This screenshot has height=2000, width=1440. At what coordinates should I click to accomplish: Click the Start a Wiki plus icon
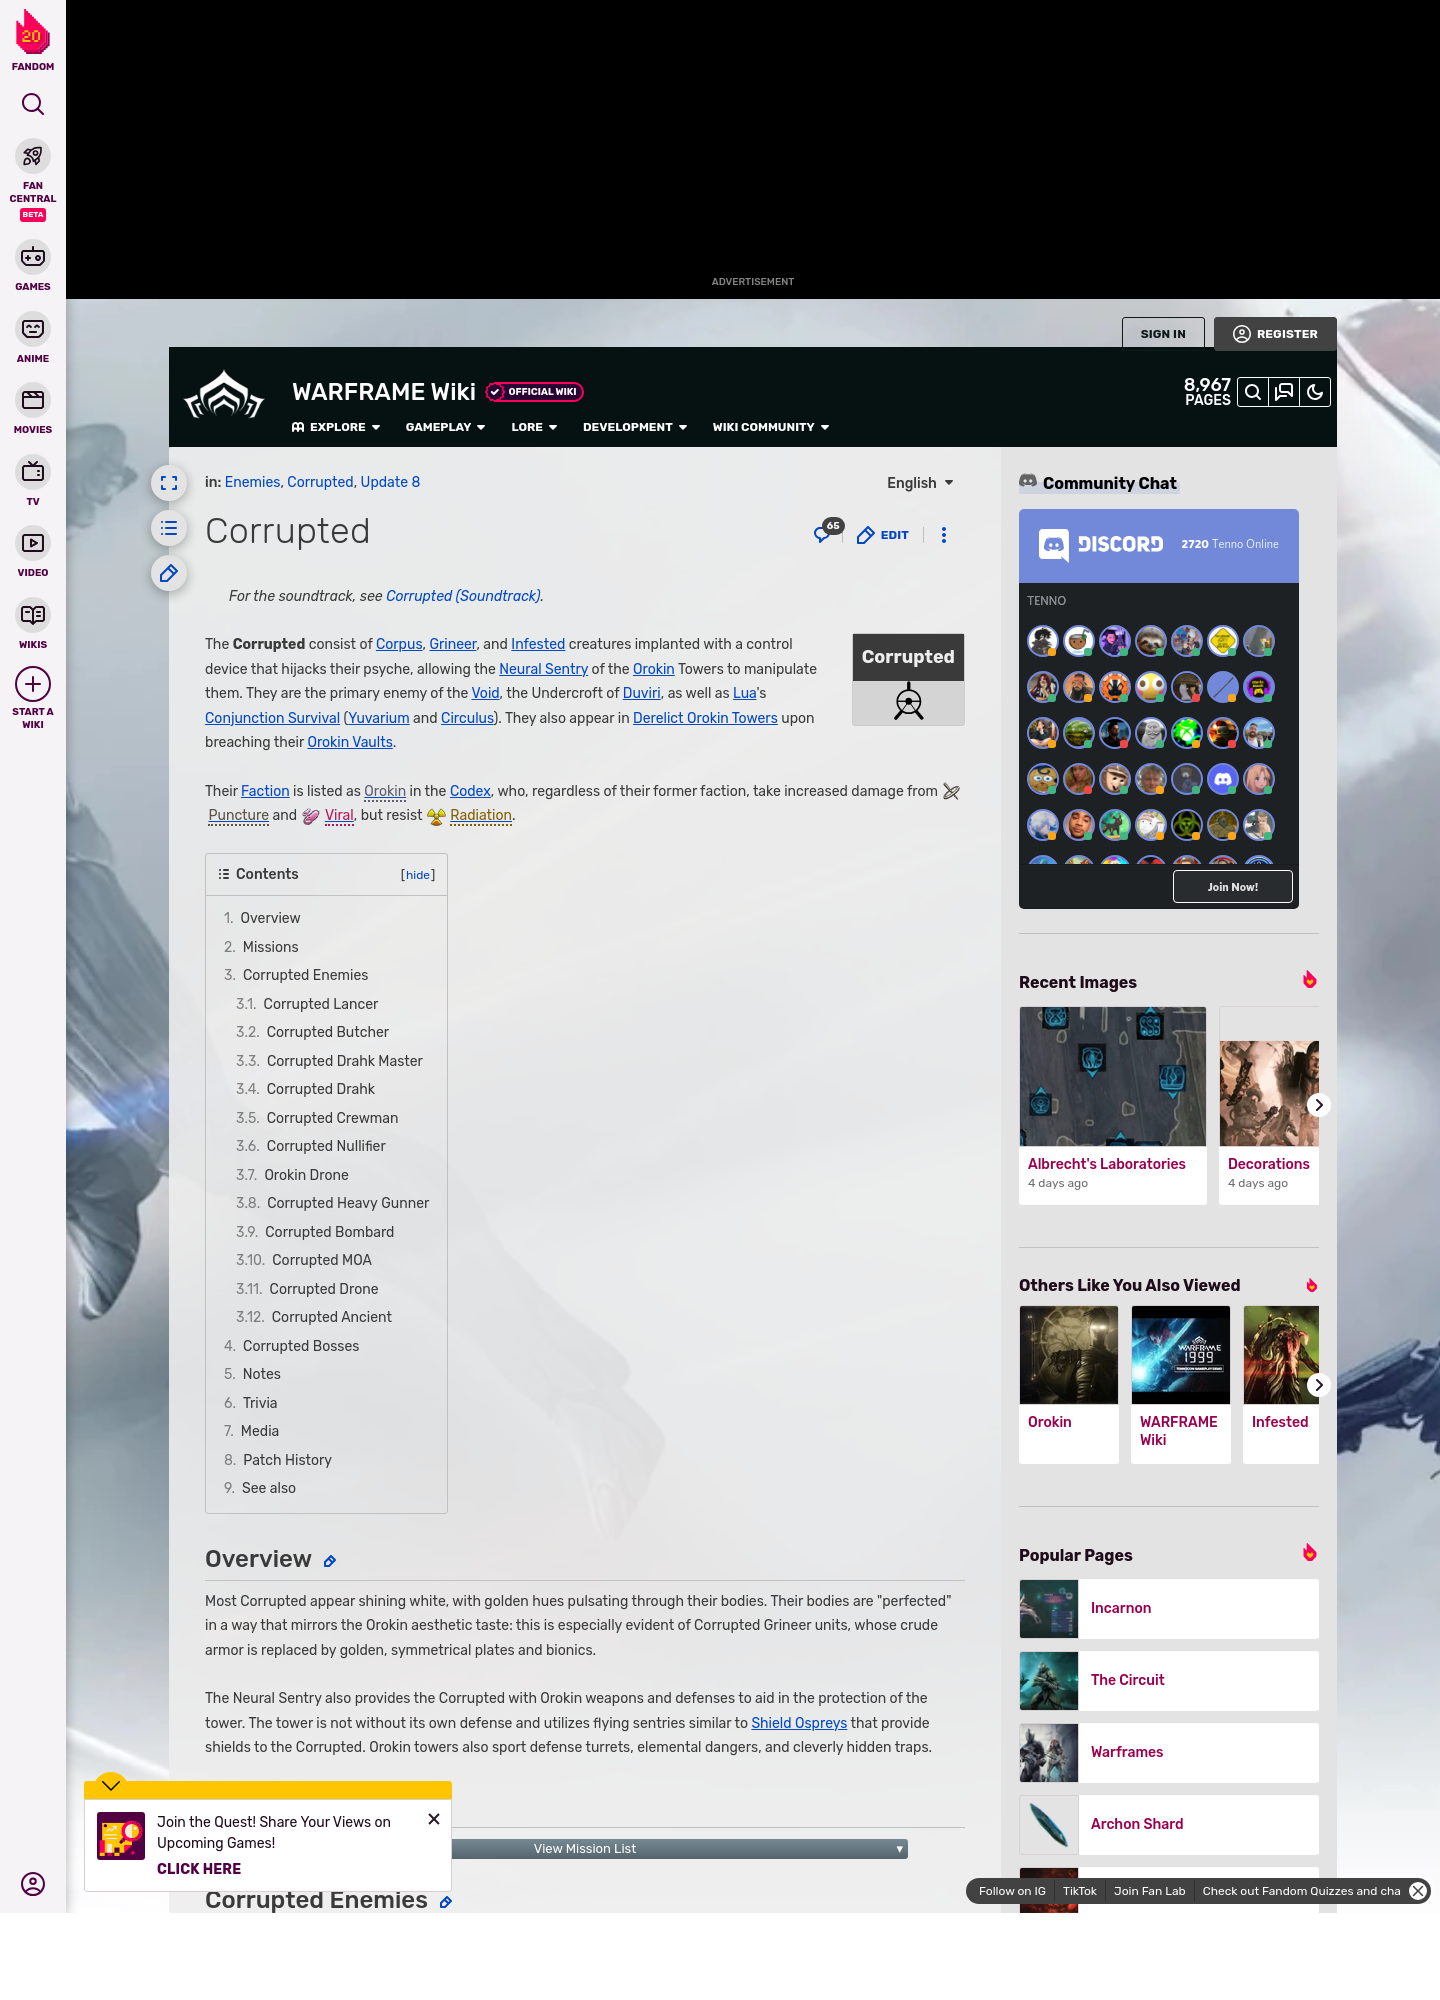(x=33, y=685)
